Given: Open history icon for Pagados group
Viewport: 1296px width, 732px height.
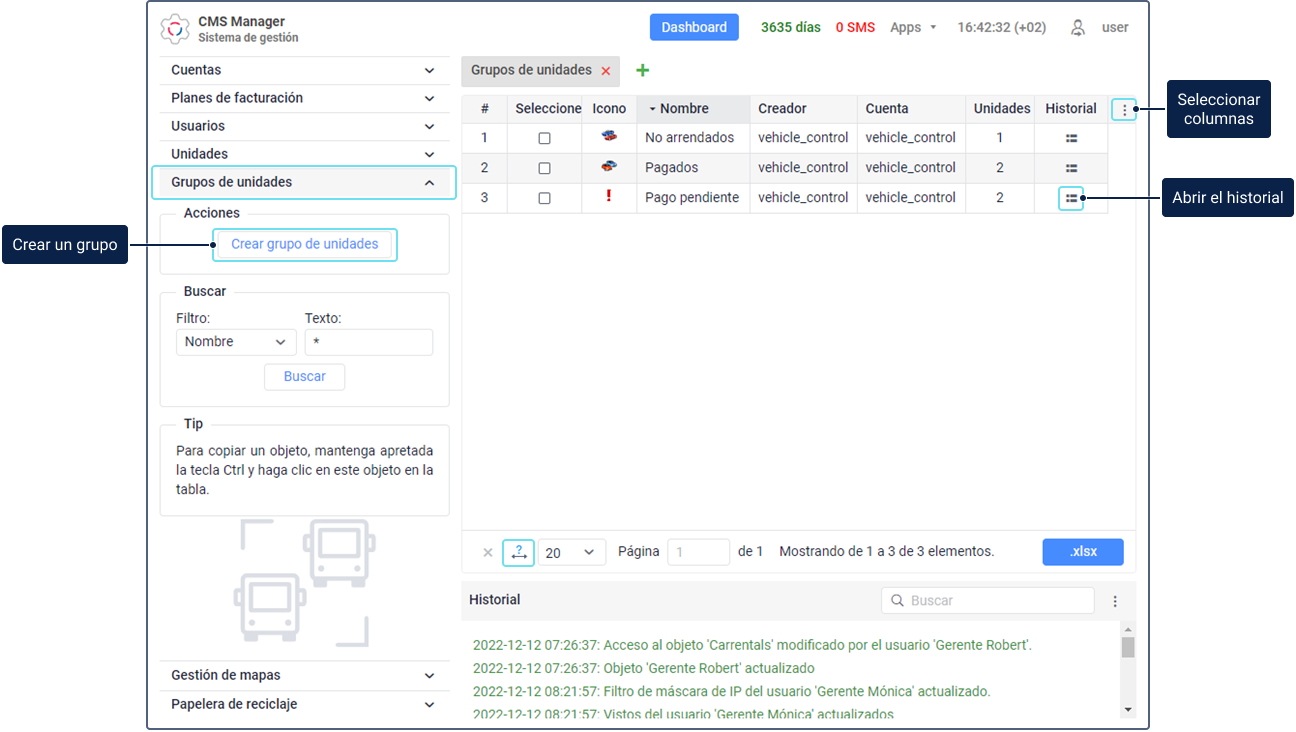Looking at the screenshot, I should coord(1071,168).
